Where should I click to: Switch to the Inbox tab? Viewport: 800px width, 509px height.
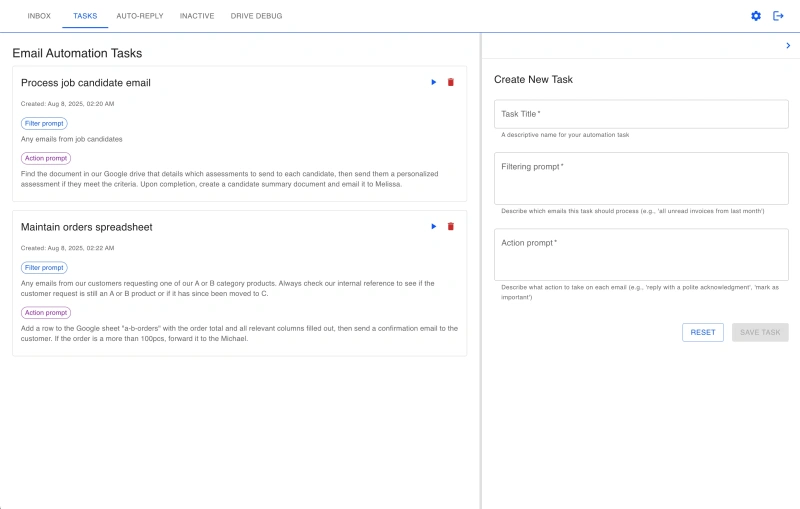click(x=39, y=16)
